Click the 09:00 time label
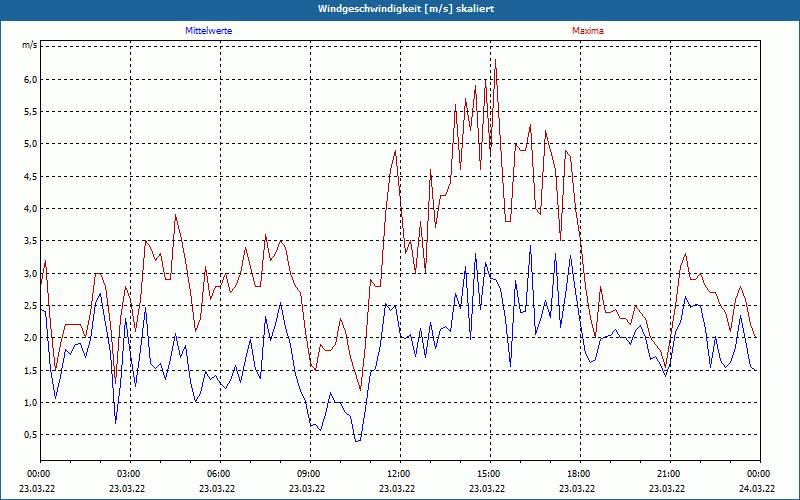This screenshot has width=800, height=500. pyautogui.click(x=310, y=474)
